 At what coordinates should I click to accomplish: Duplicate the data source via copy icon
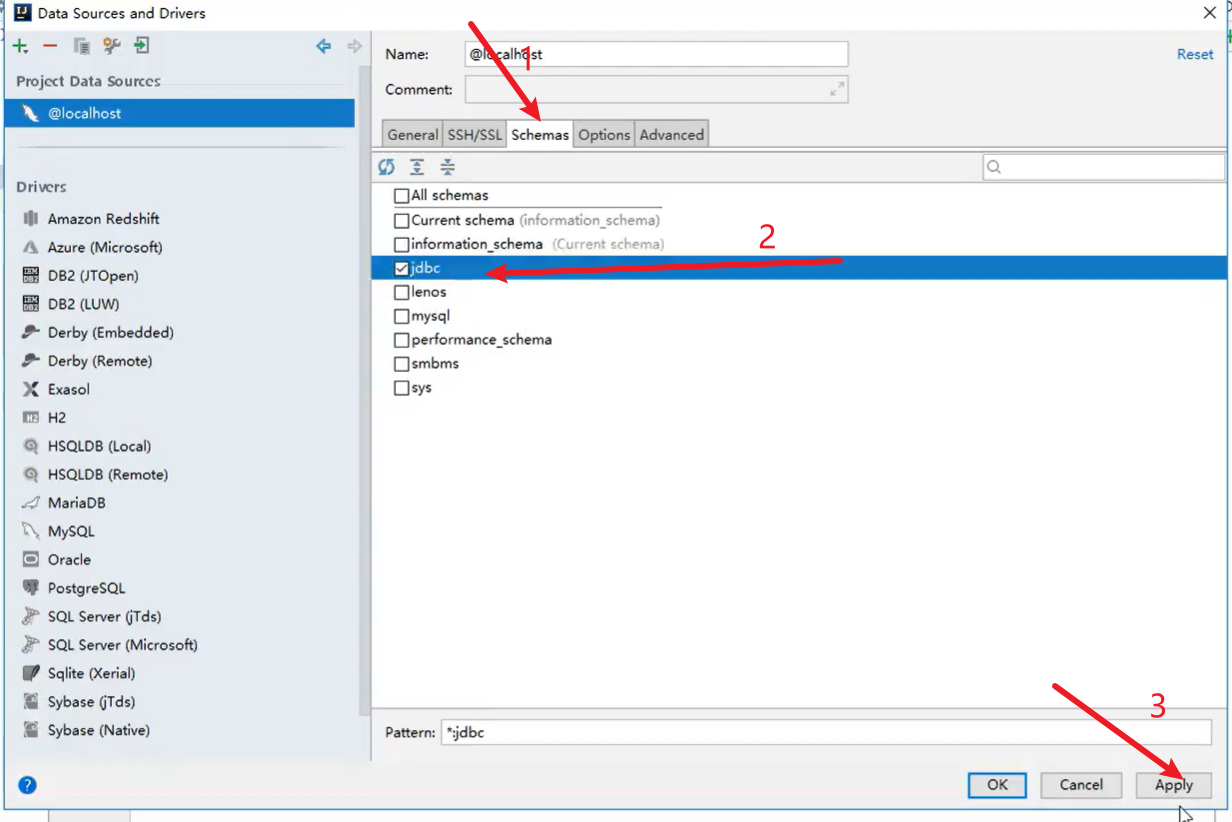click(x=82, y=46)
